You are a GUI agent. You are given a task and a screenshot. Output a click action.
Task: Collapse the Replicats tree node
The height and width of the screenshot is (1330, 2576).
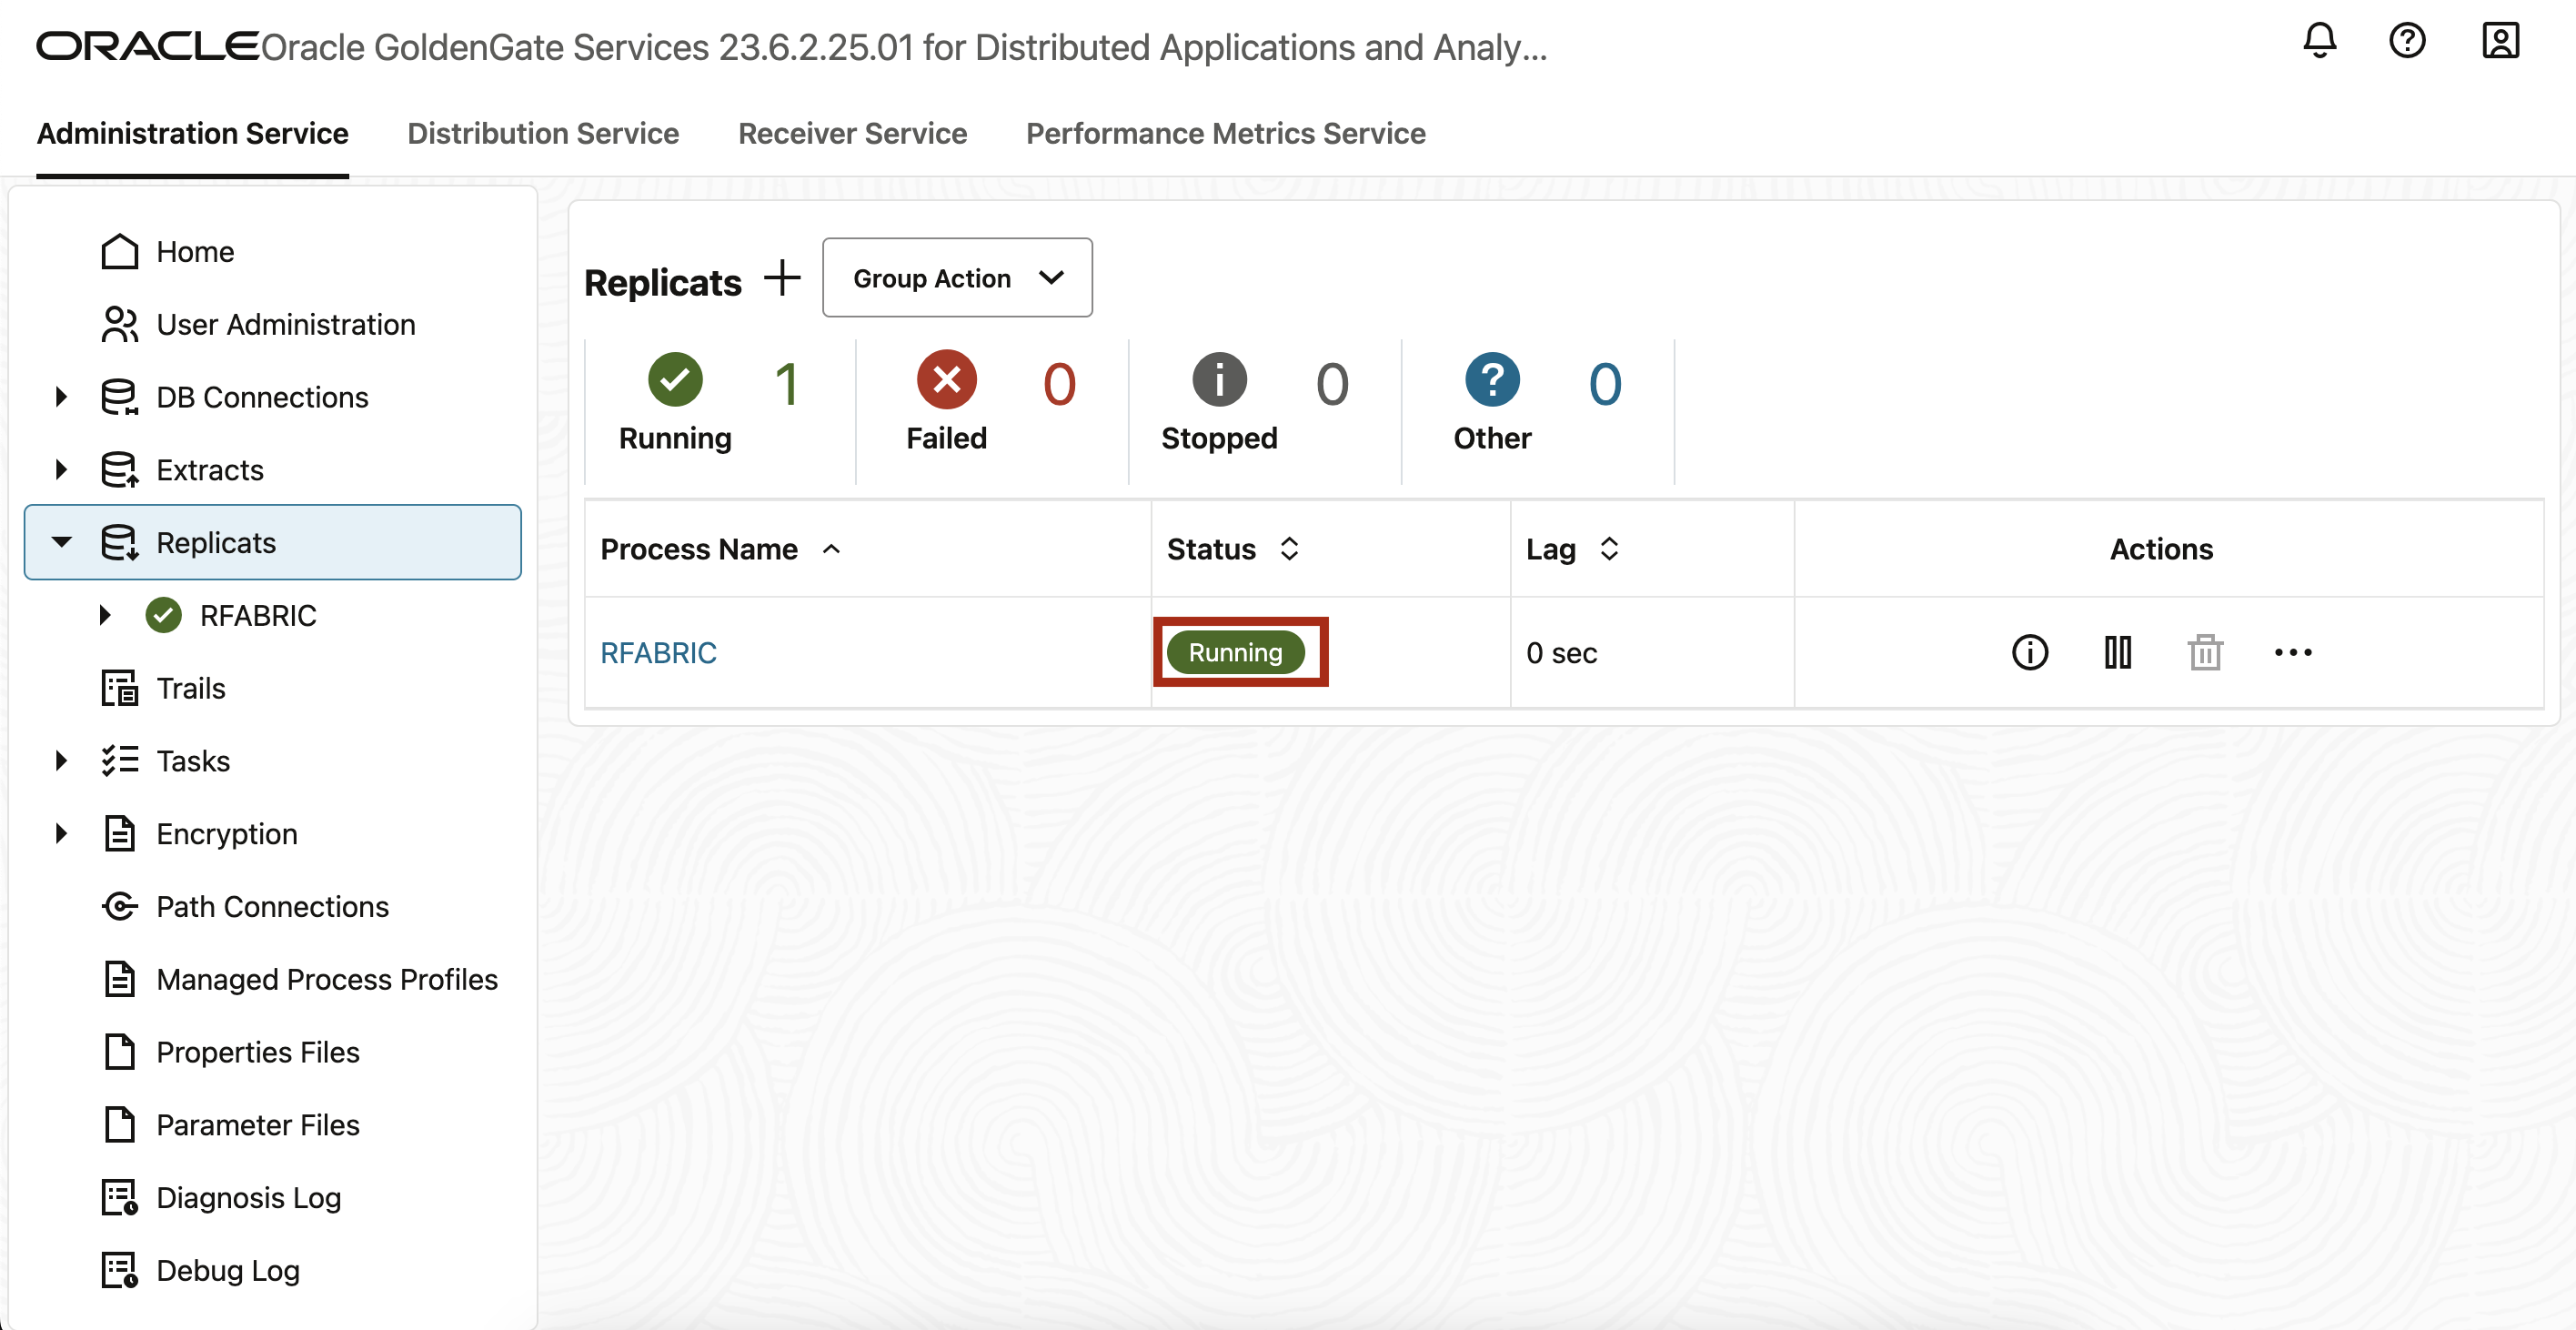tap(61, 543)
